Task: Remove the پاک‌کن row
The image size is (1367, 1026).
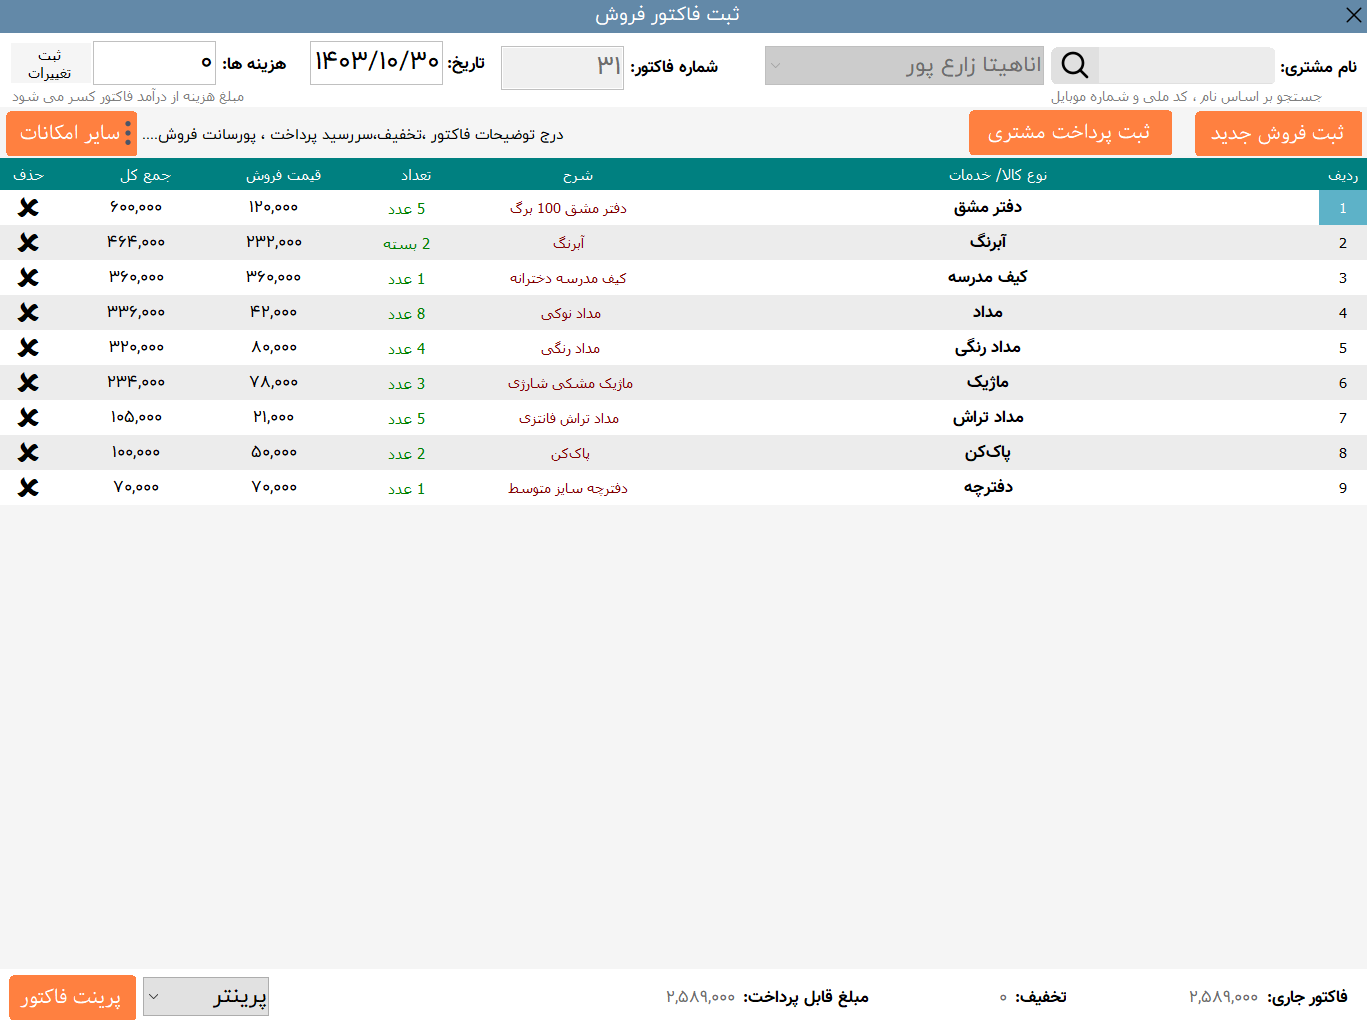Action: 28,452
